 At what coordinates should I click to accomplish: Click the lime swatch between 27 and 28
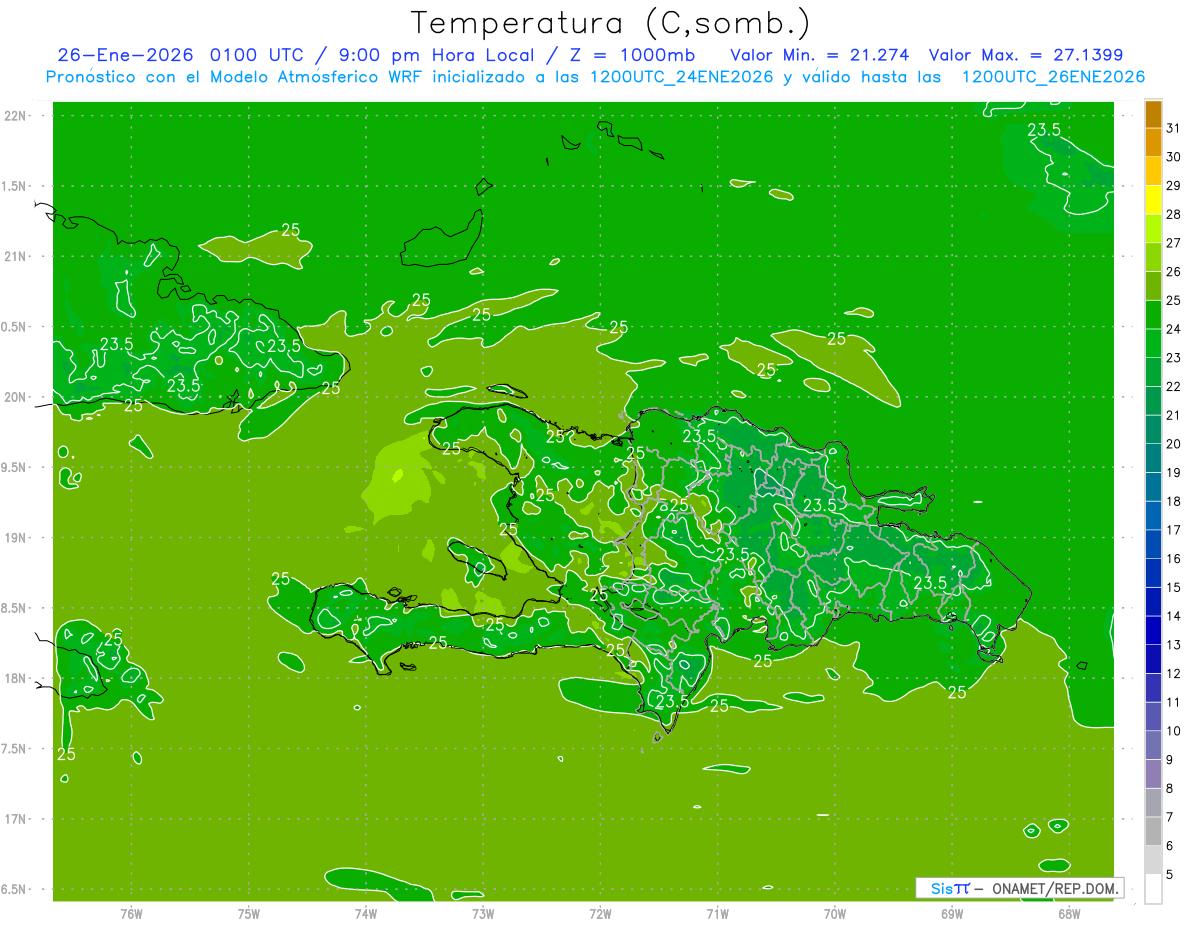click(1154, 229)
